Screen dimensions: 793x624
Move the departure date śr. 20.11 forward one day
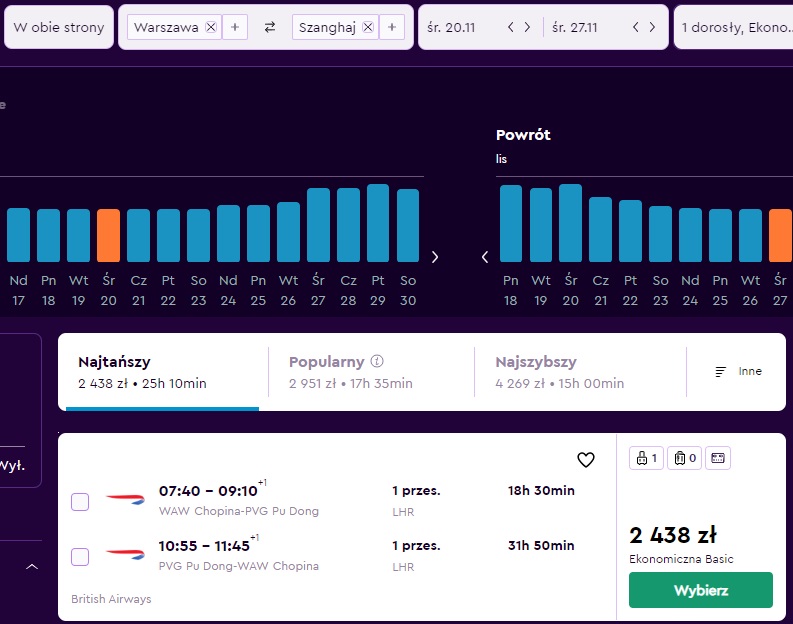coord(527,27)
